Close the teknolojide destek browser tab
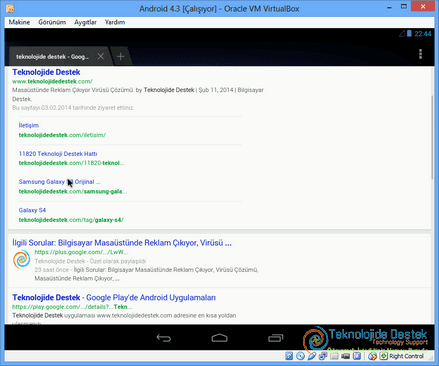The width and height of the screenshot is (439, 366). pyautogui.click(x=101, y=56)
